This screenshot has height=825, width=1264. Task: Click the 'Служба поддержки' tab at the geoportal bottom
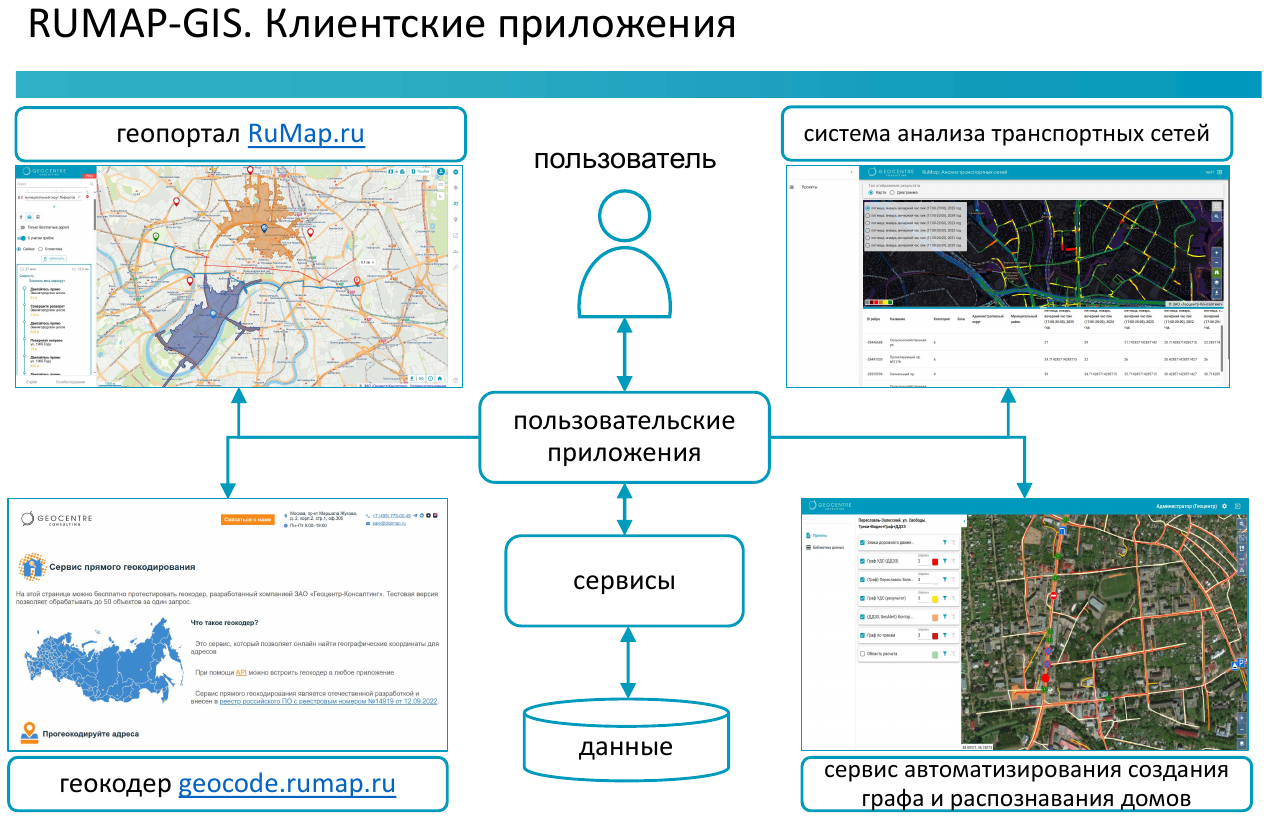click(70, 382)
